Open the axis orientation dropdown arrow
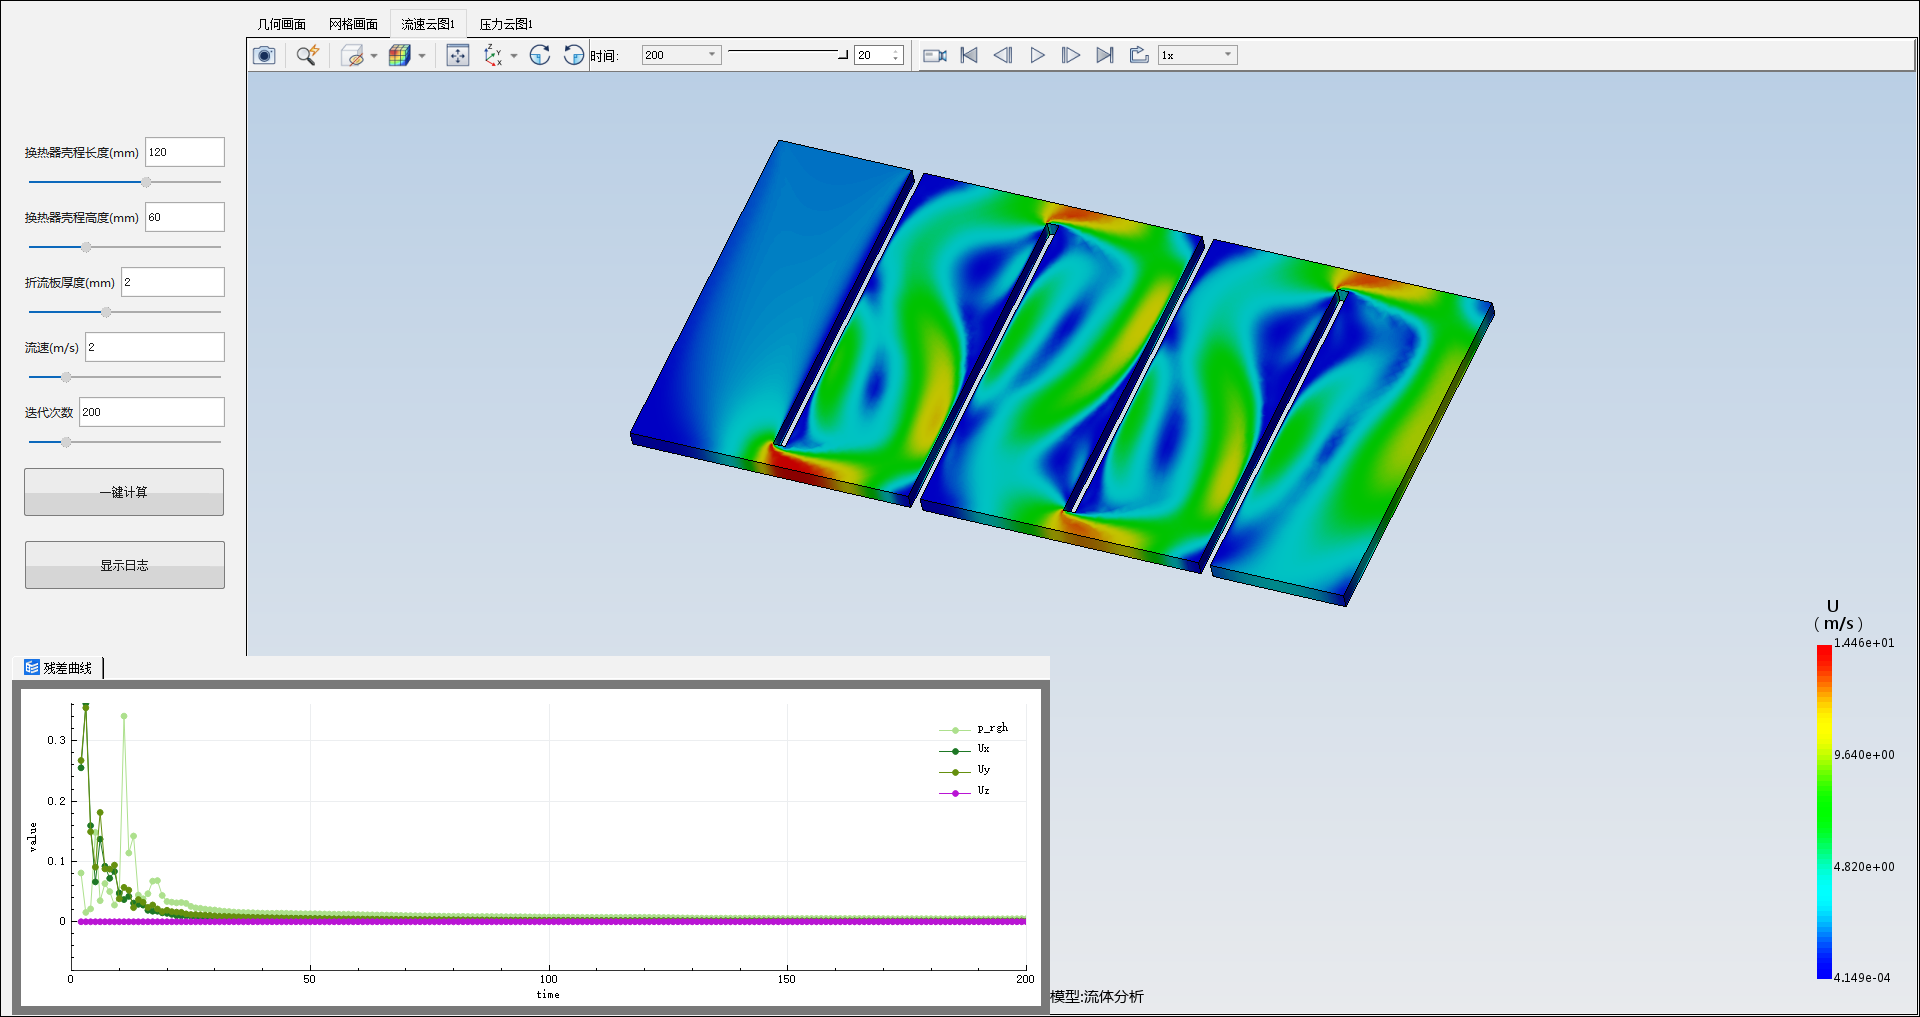The width and height of the screenshot is (1920, 1017). [514, 56]
